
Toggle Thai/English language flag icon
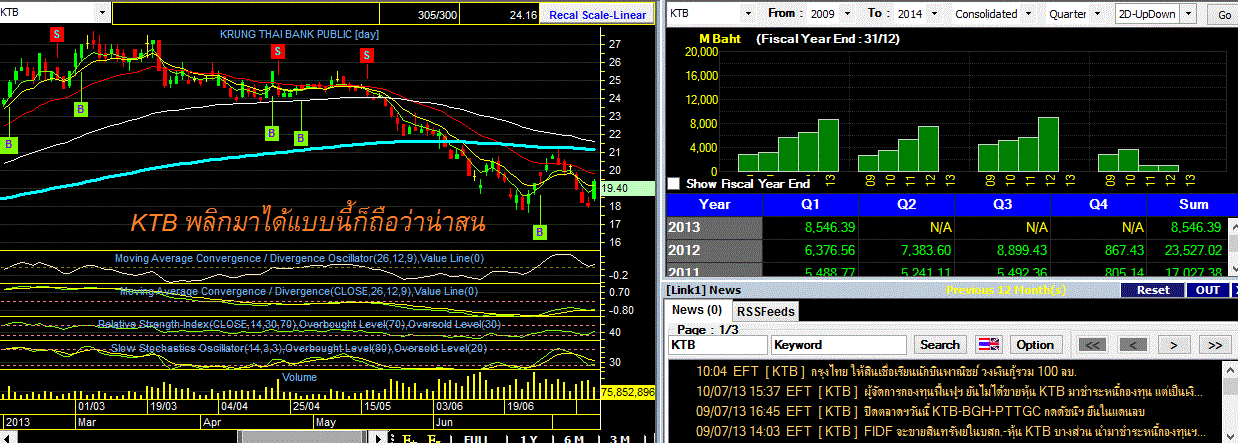(988, 344)
